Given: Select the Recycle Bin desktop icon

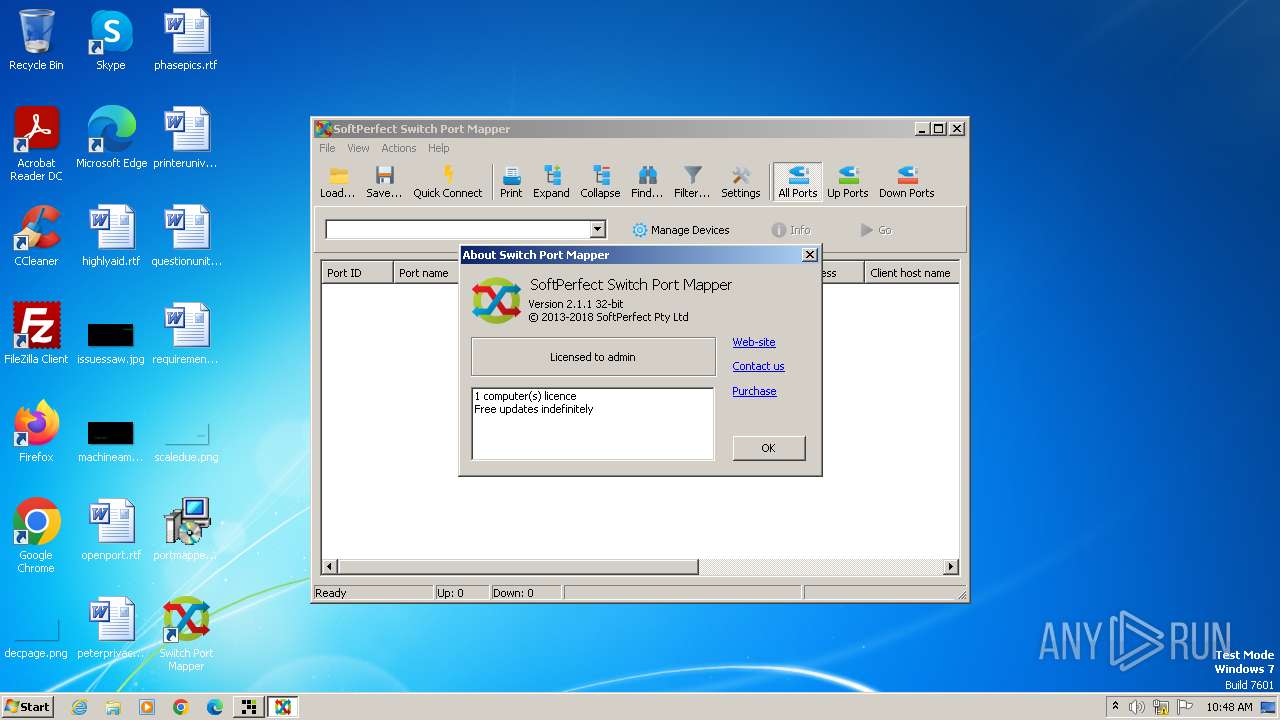Looking at the screenshot, I should (x=36, y=40).
